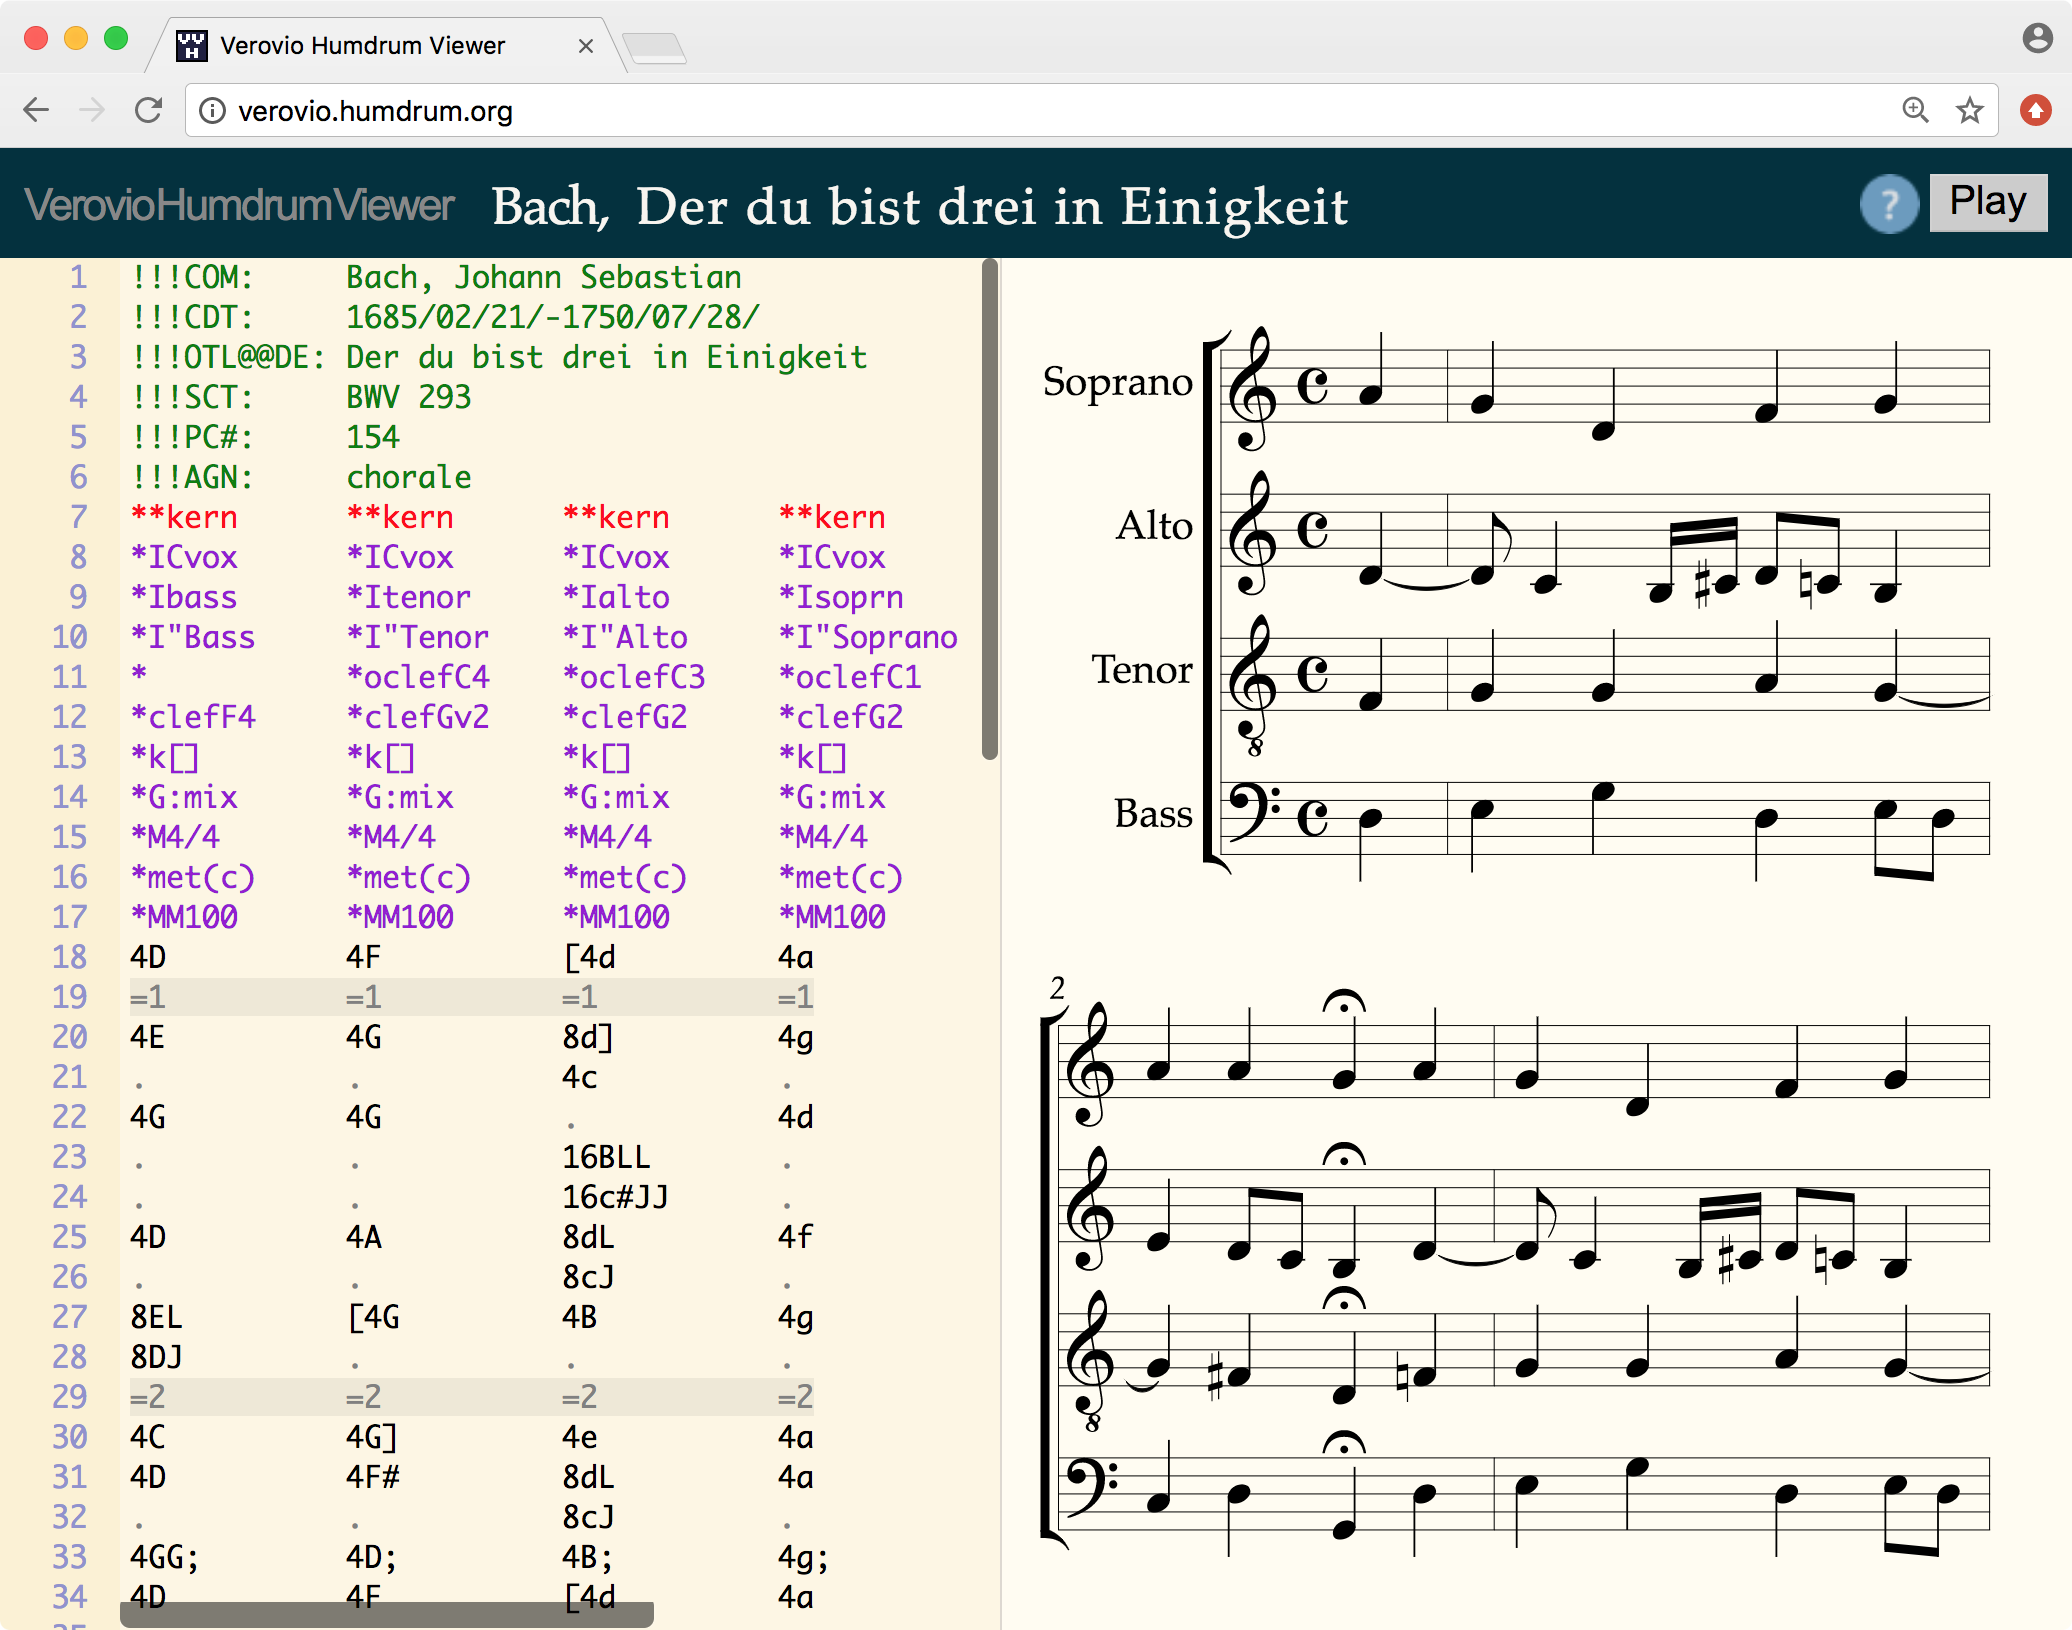Image resolution: width=2072 pixels, height=1630 pixels.
Task: Click the site info icon in address bar
Action: coord(212,110)
